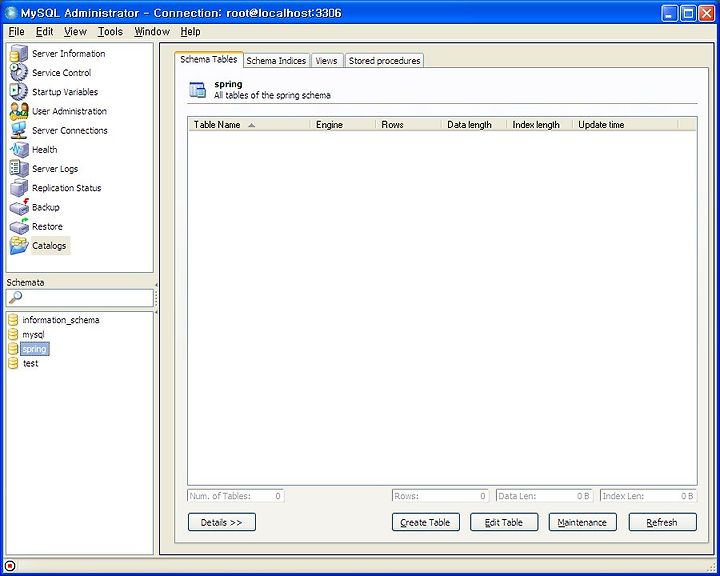Open Catalogs label in sidebar

pos(49,245)
